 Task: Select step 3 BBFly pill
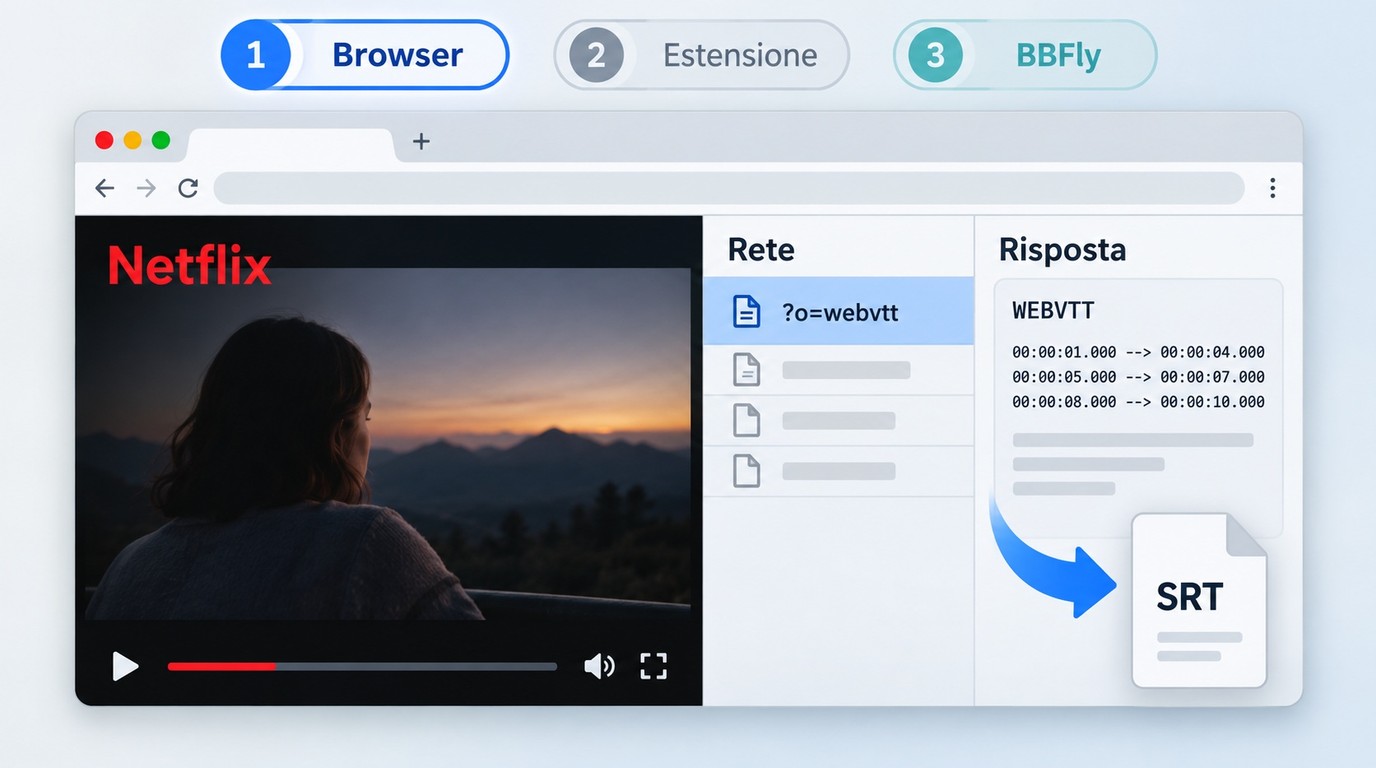[1025, 54]
